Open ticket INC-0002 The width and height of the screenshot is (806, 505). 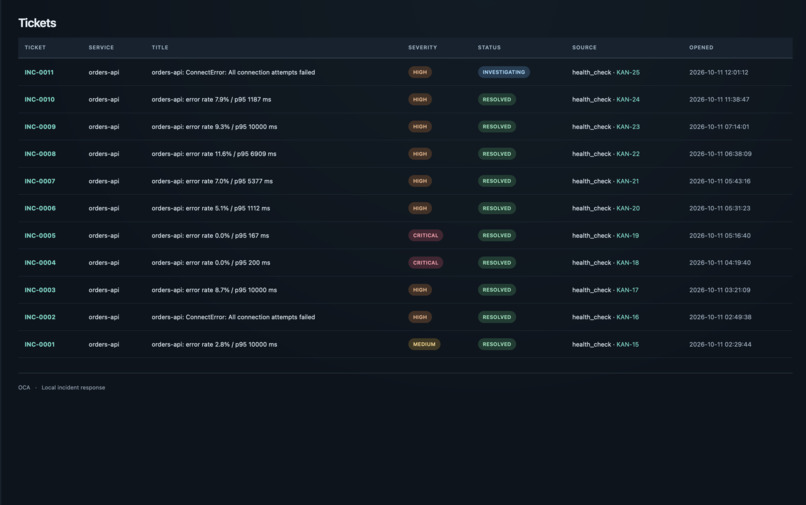[40, 317]
